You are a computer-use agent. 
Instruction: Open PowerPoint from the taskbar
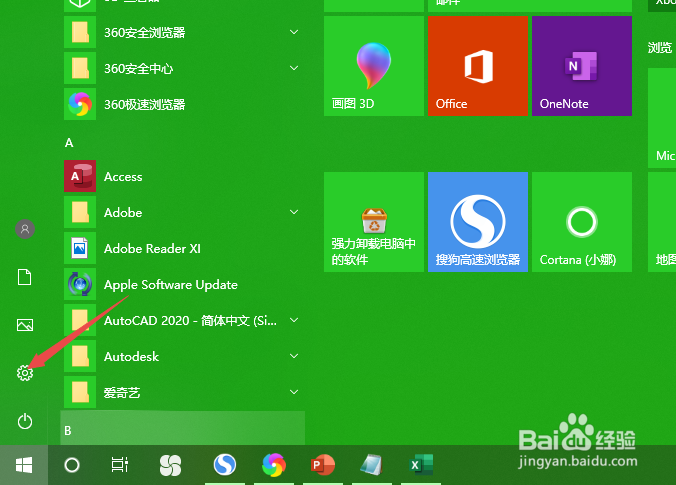323,465
